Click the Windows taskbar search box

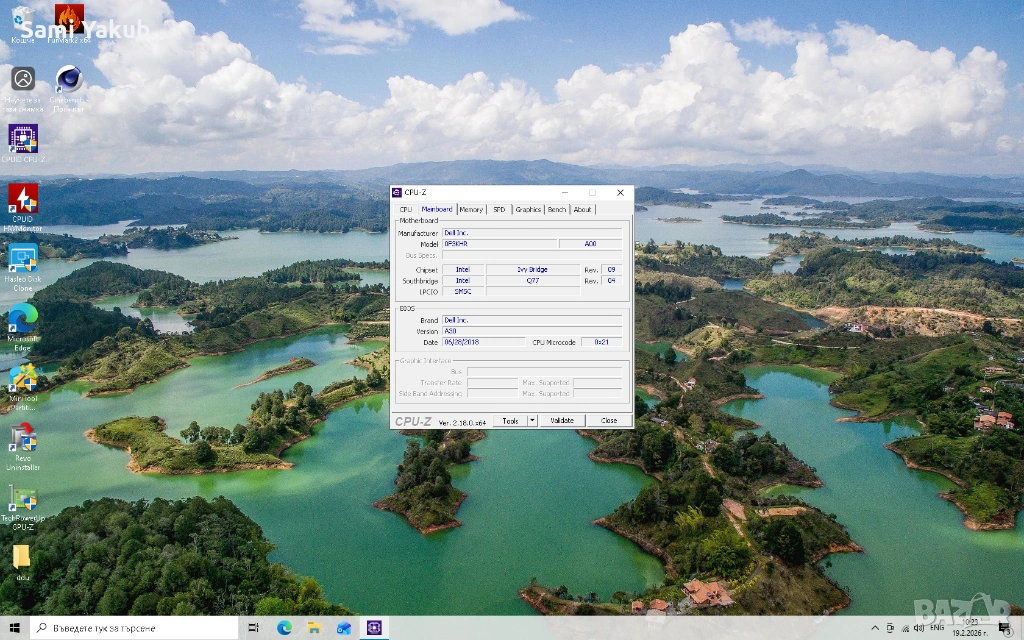click(135, 628)
